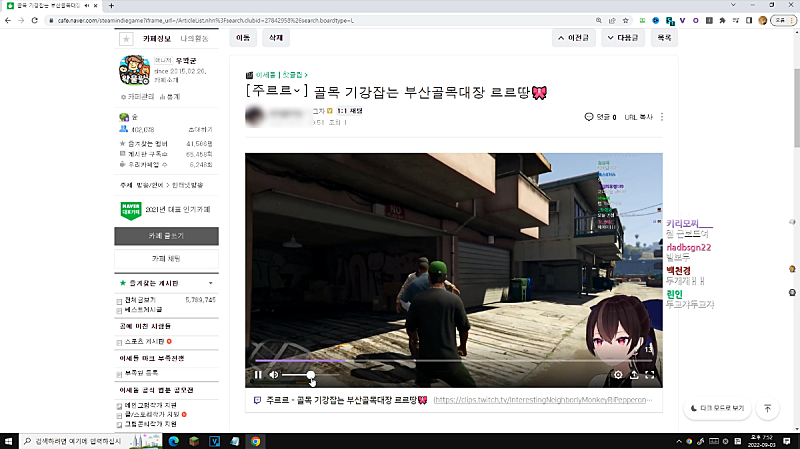This screenshot has height=449, width=800.
Task: Open the Windows Start menu
Action: click(x=8, y=441)
